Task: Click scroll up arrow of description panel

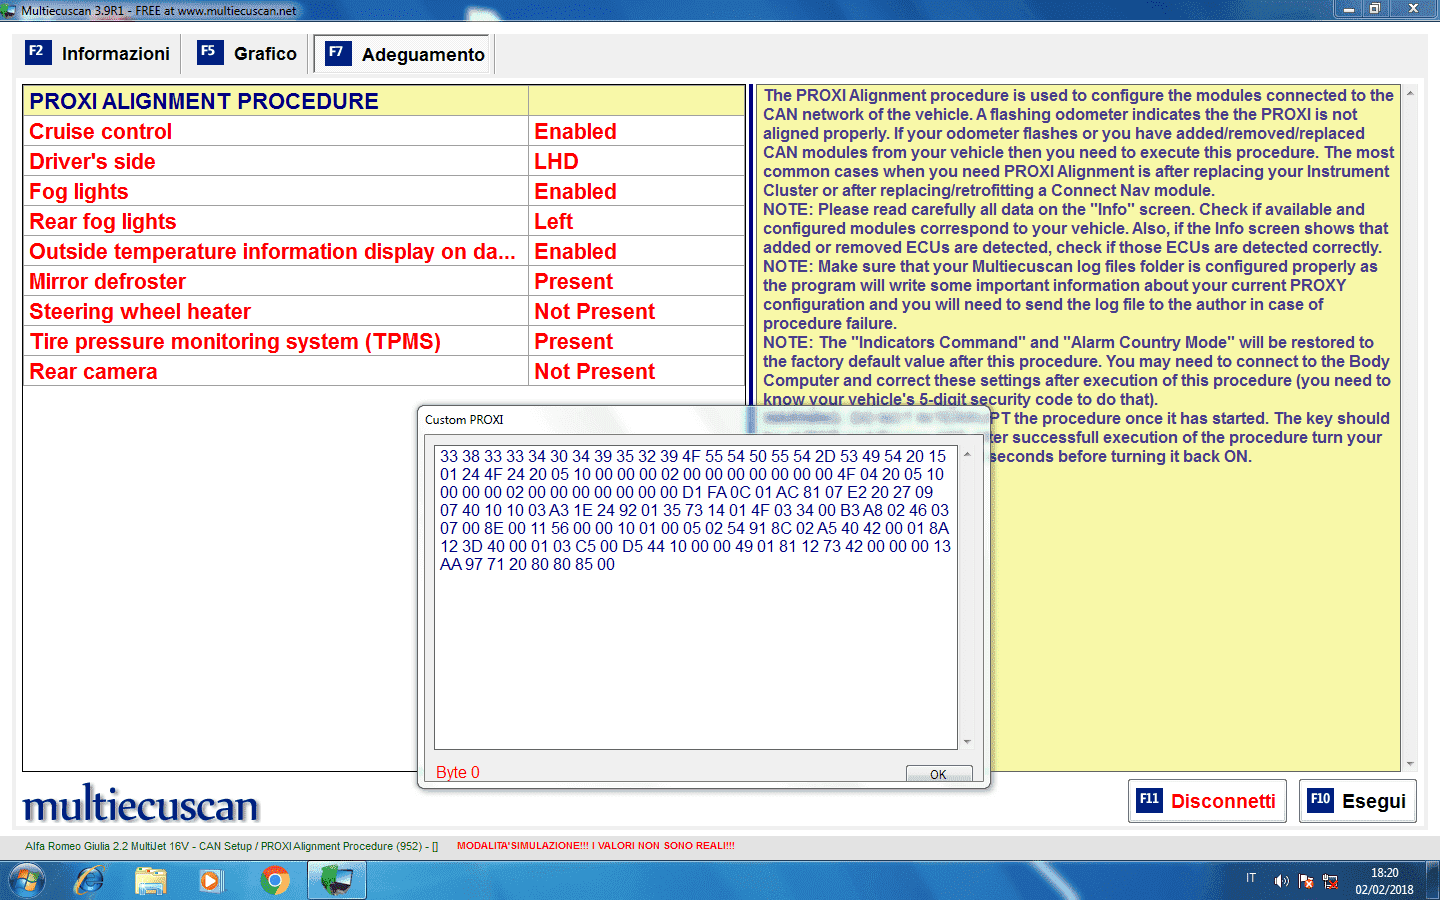Action: 1410,93
